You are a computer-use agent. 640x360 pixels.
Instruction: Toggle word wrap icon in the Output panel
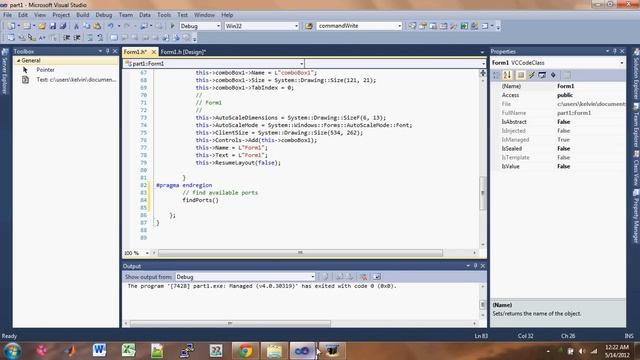(377, 277)
